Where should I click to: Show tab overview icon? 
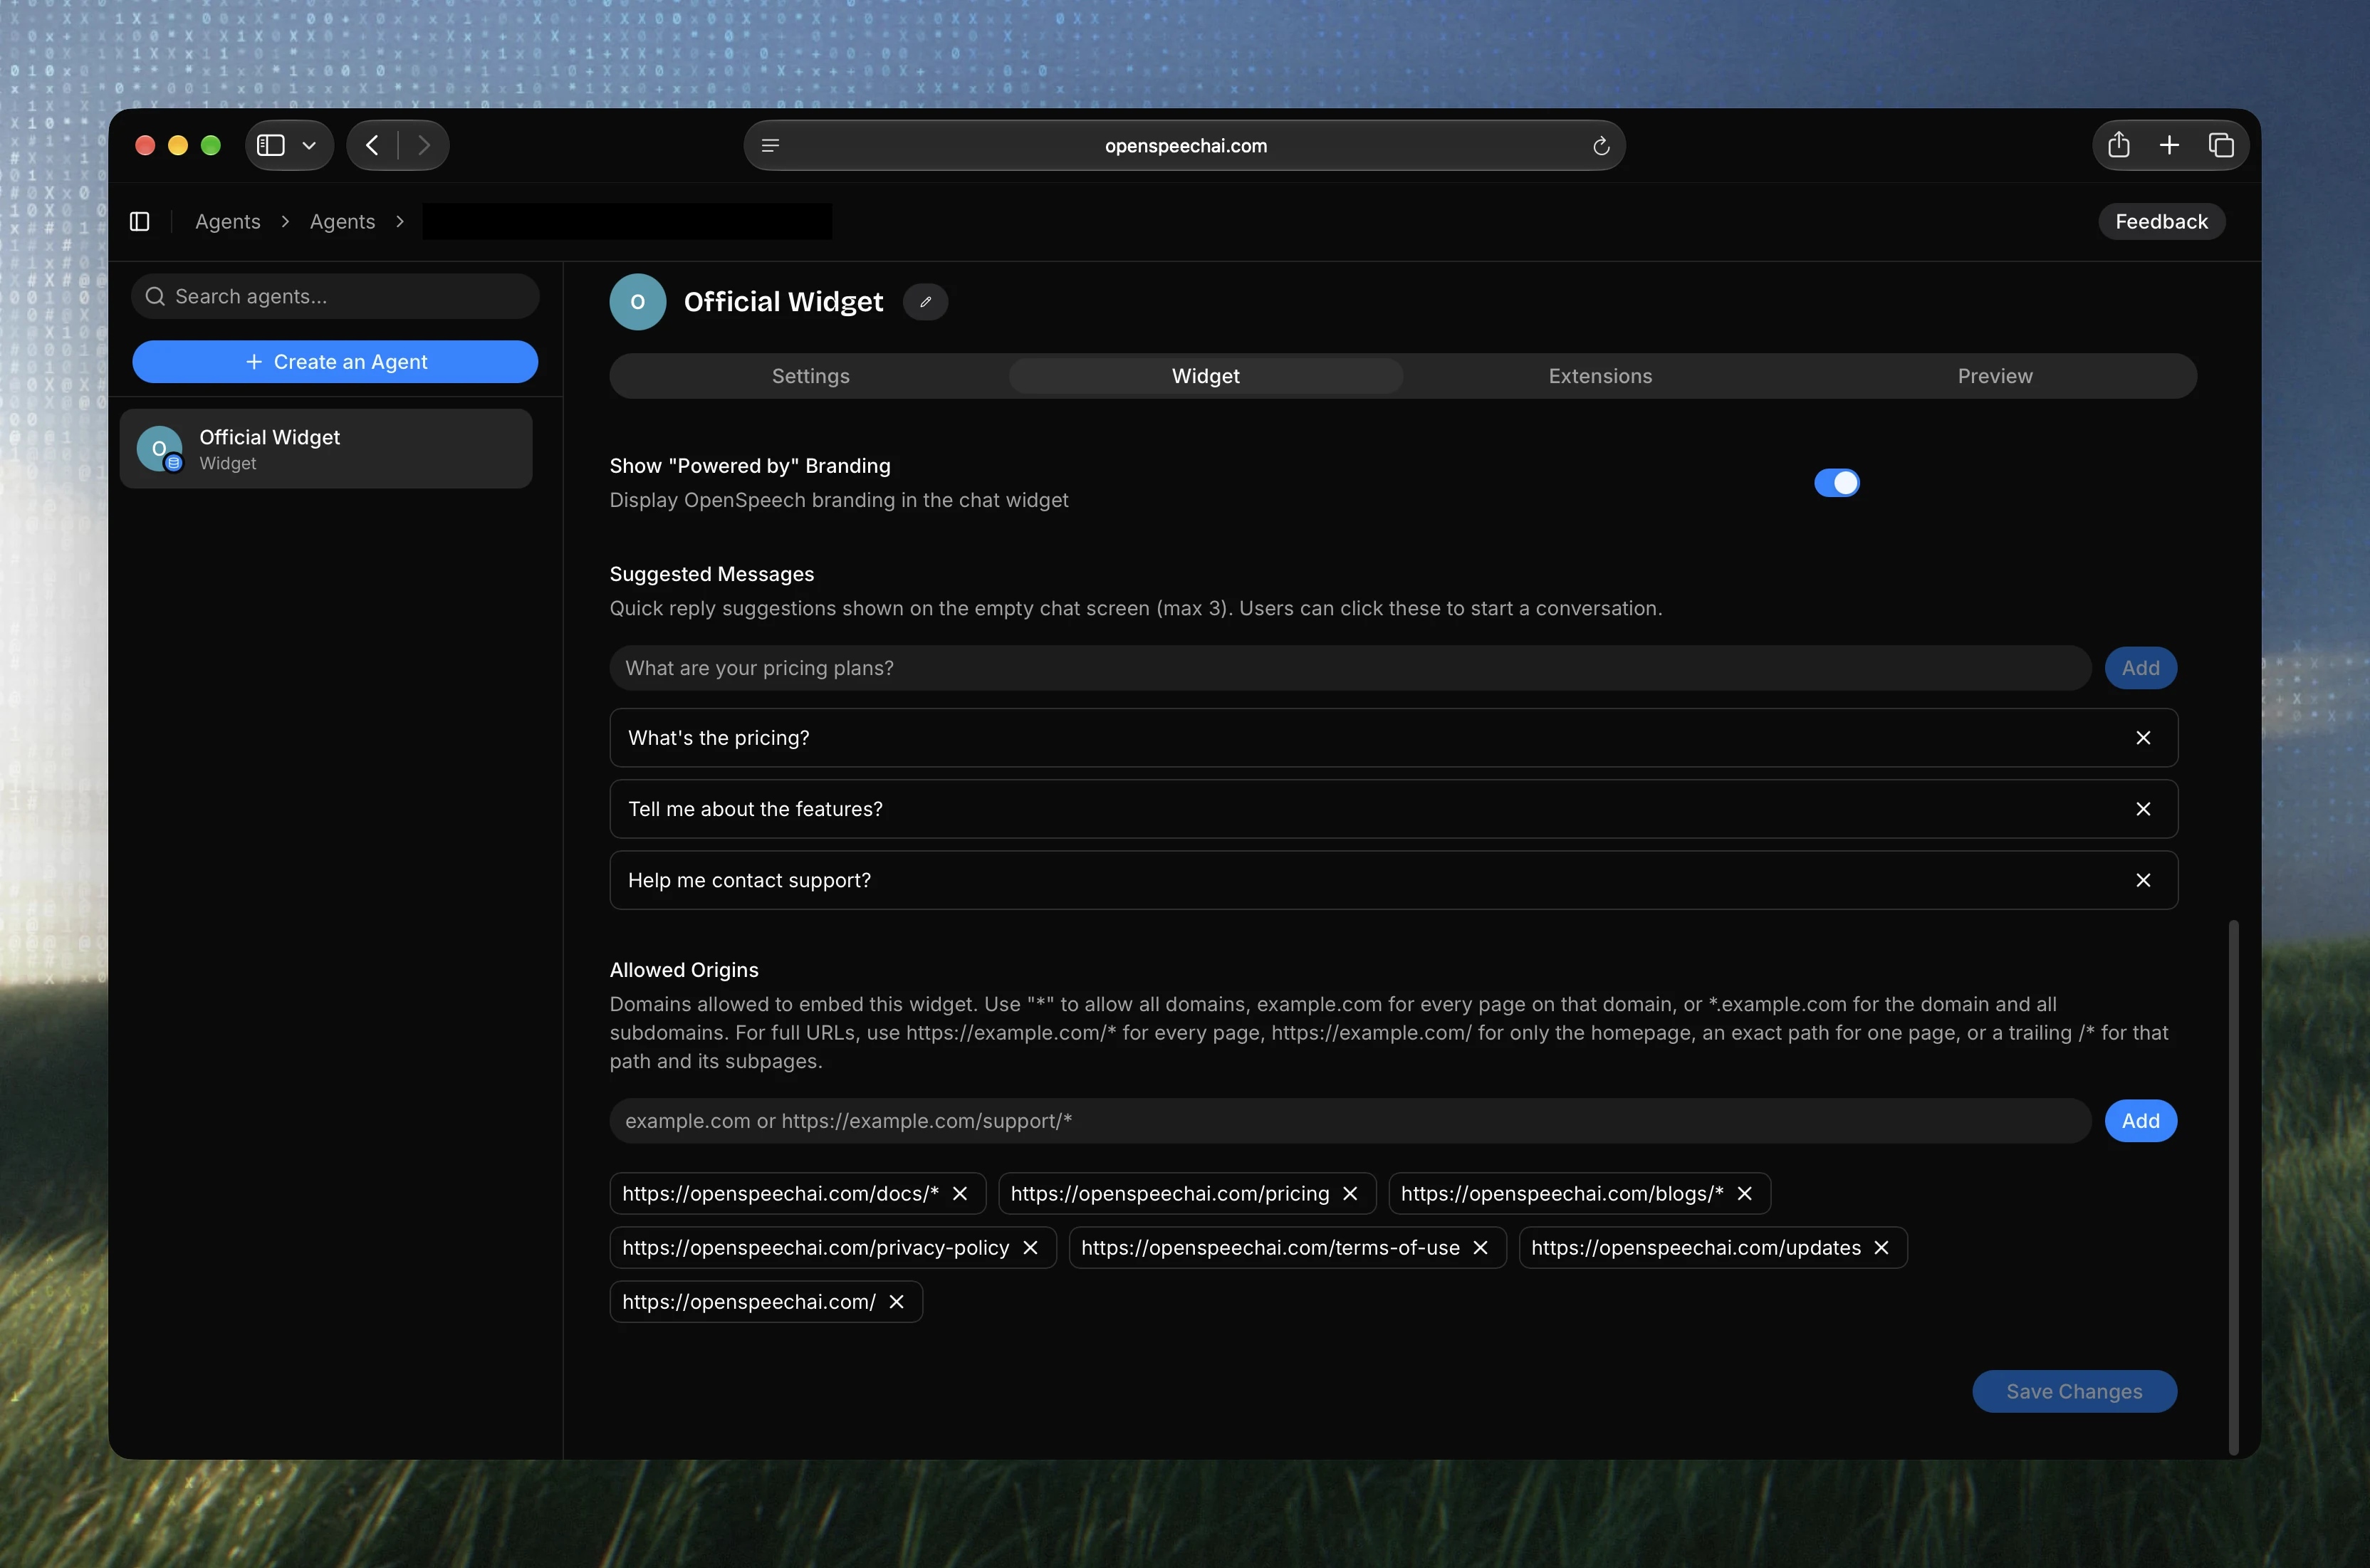click(2221, 145)
